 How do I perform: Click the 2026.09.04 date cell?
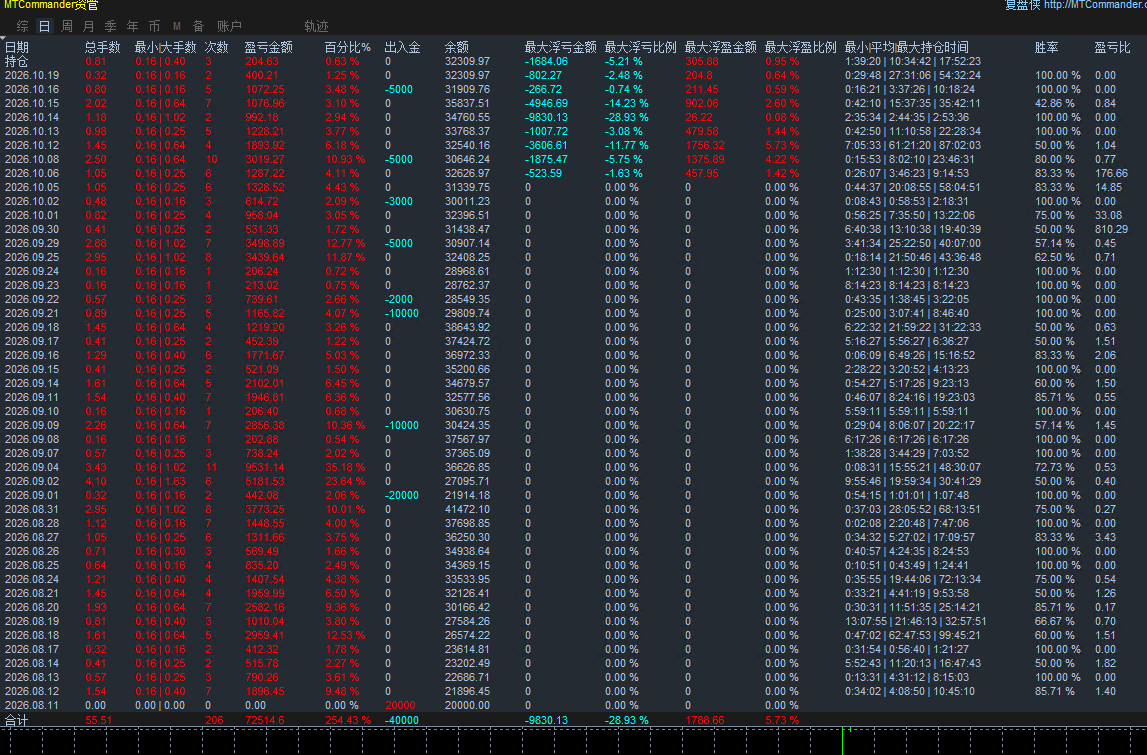[32, 467]
